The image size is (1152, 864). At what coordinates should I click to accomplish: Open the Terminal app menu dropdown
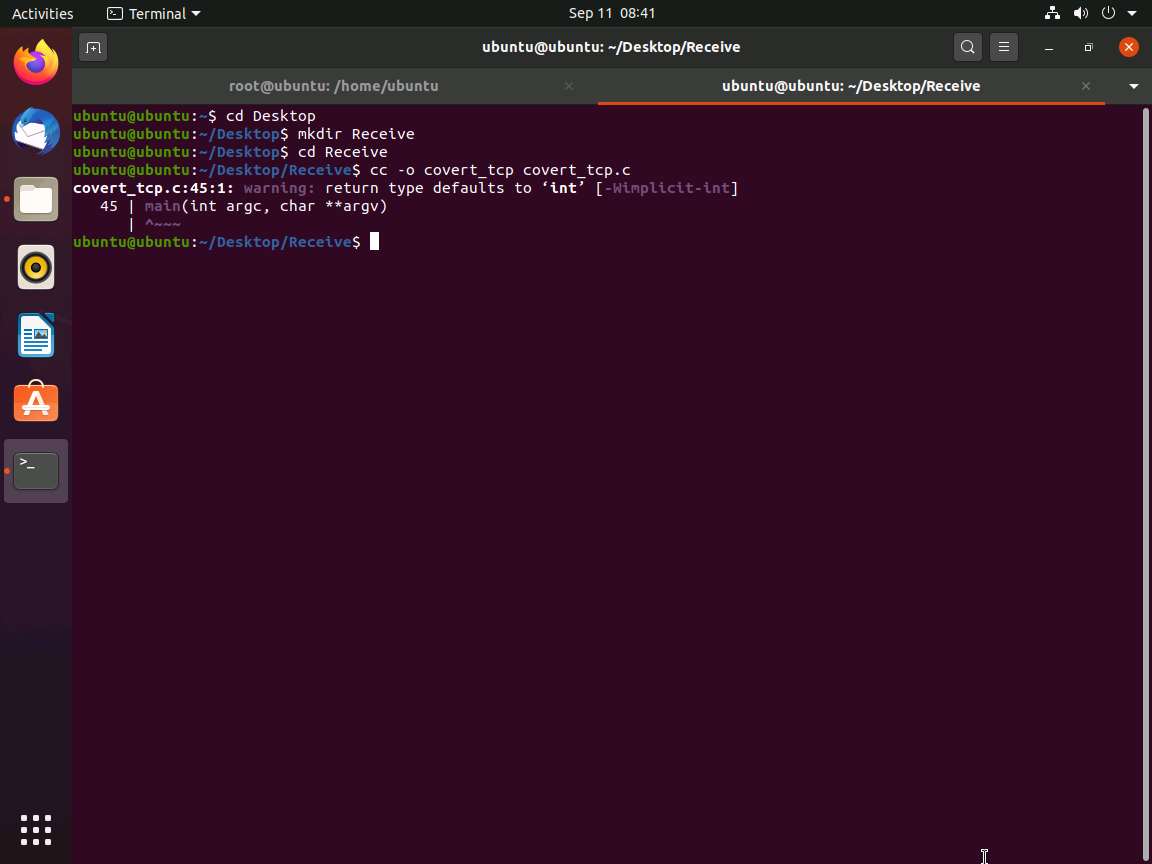[154, 13]
